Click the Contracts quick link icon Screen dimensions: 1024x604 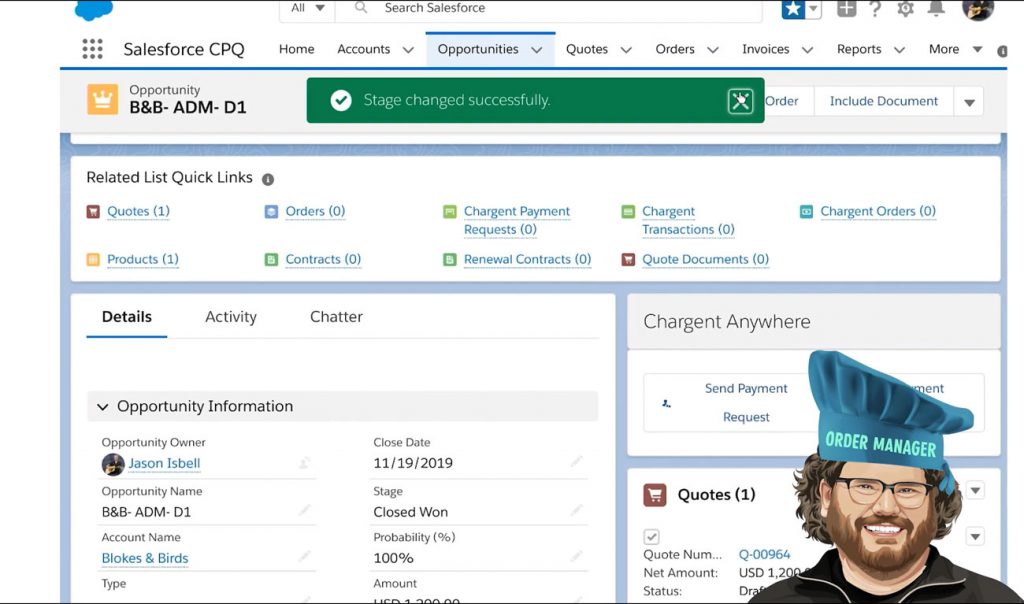pos(271,259)
